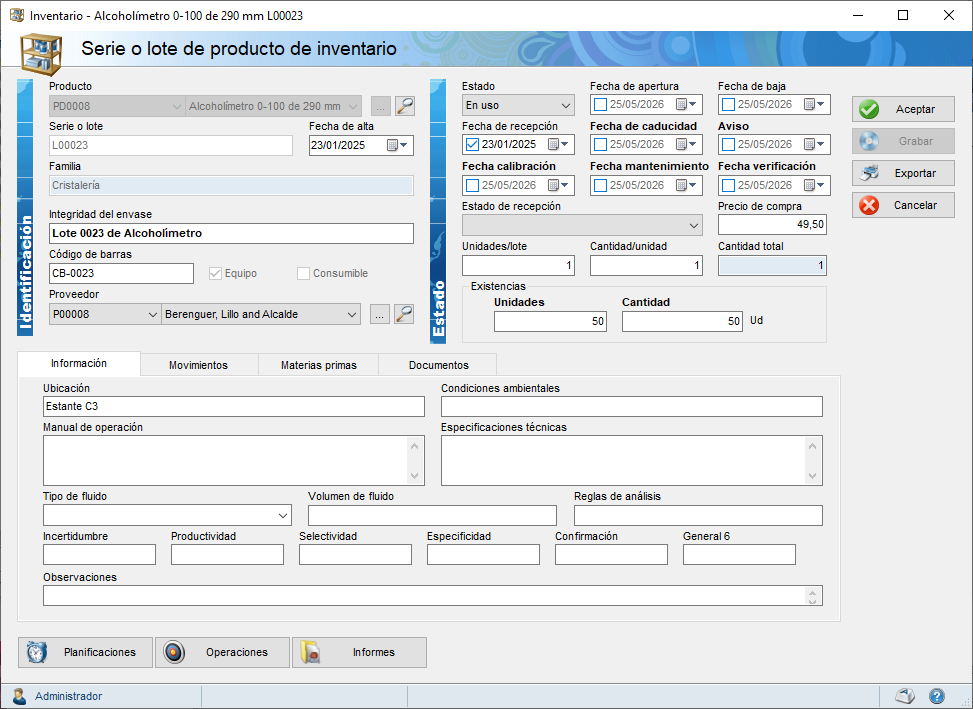Image resolution: width=973 pixels, height=709 pixels.
Task: Click the ellipsis button next to Proveedor
Action: point(380,314)
